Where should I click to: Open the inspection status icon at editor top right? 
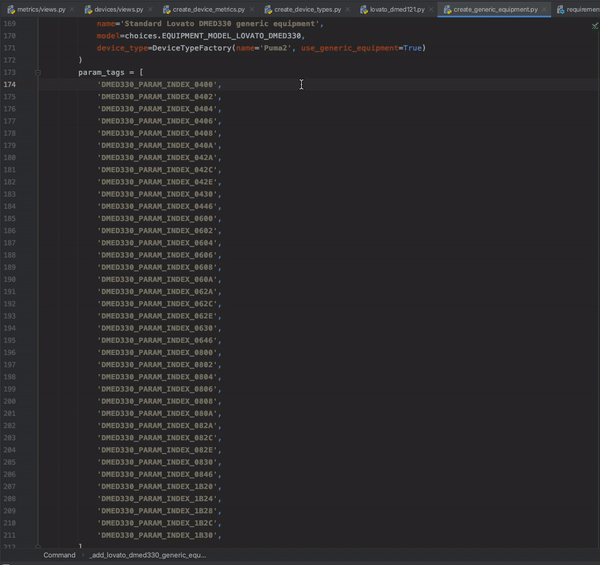tap(595, 26)
